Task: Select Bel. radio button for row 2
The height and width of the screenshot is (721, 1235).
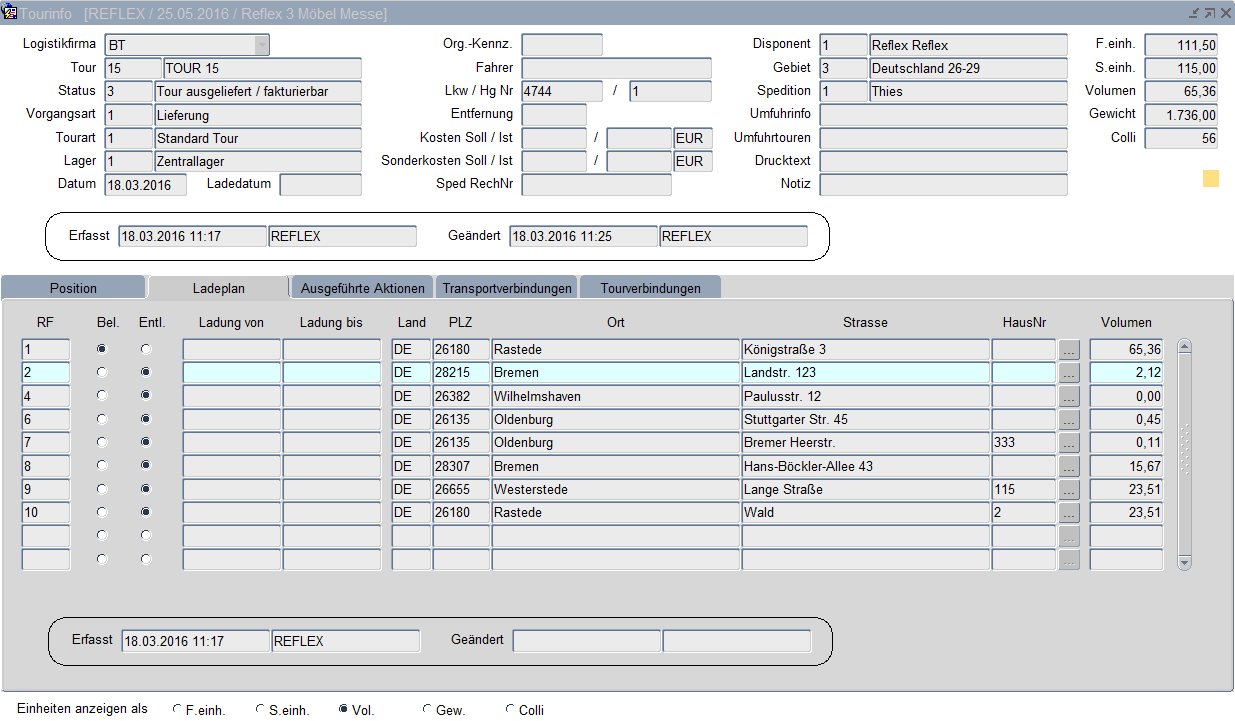Action: point(101,372)
